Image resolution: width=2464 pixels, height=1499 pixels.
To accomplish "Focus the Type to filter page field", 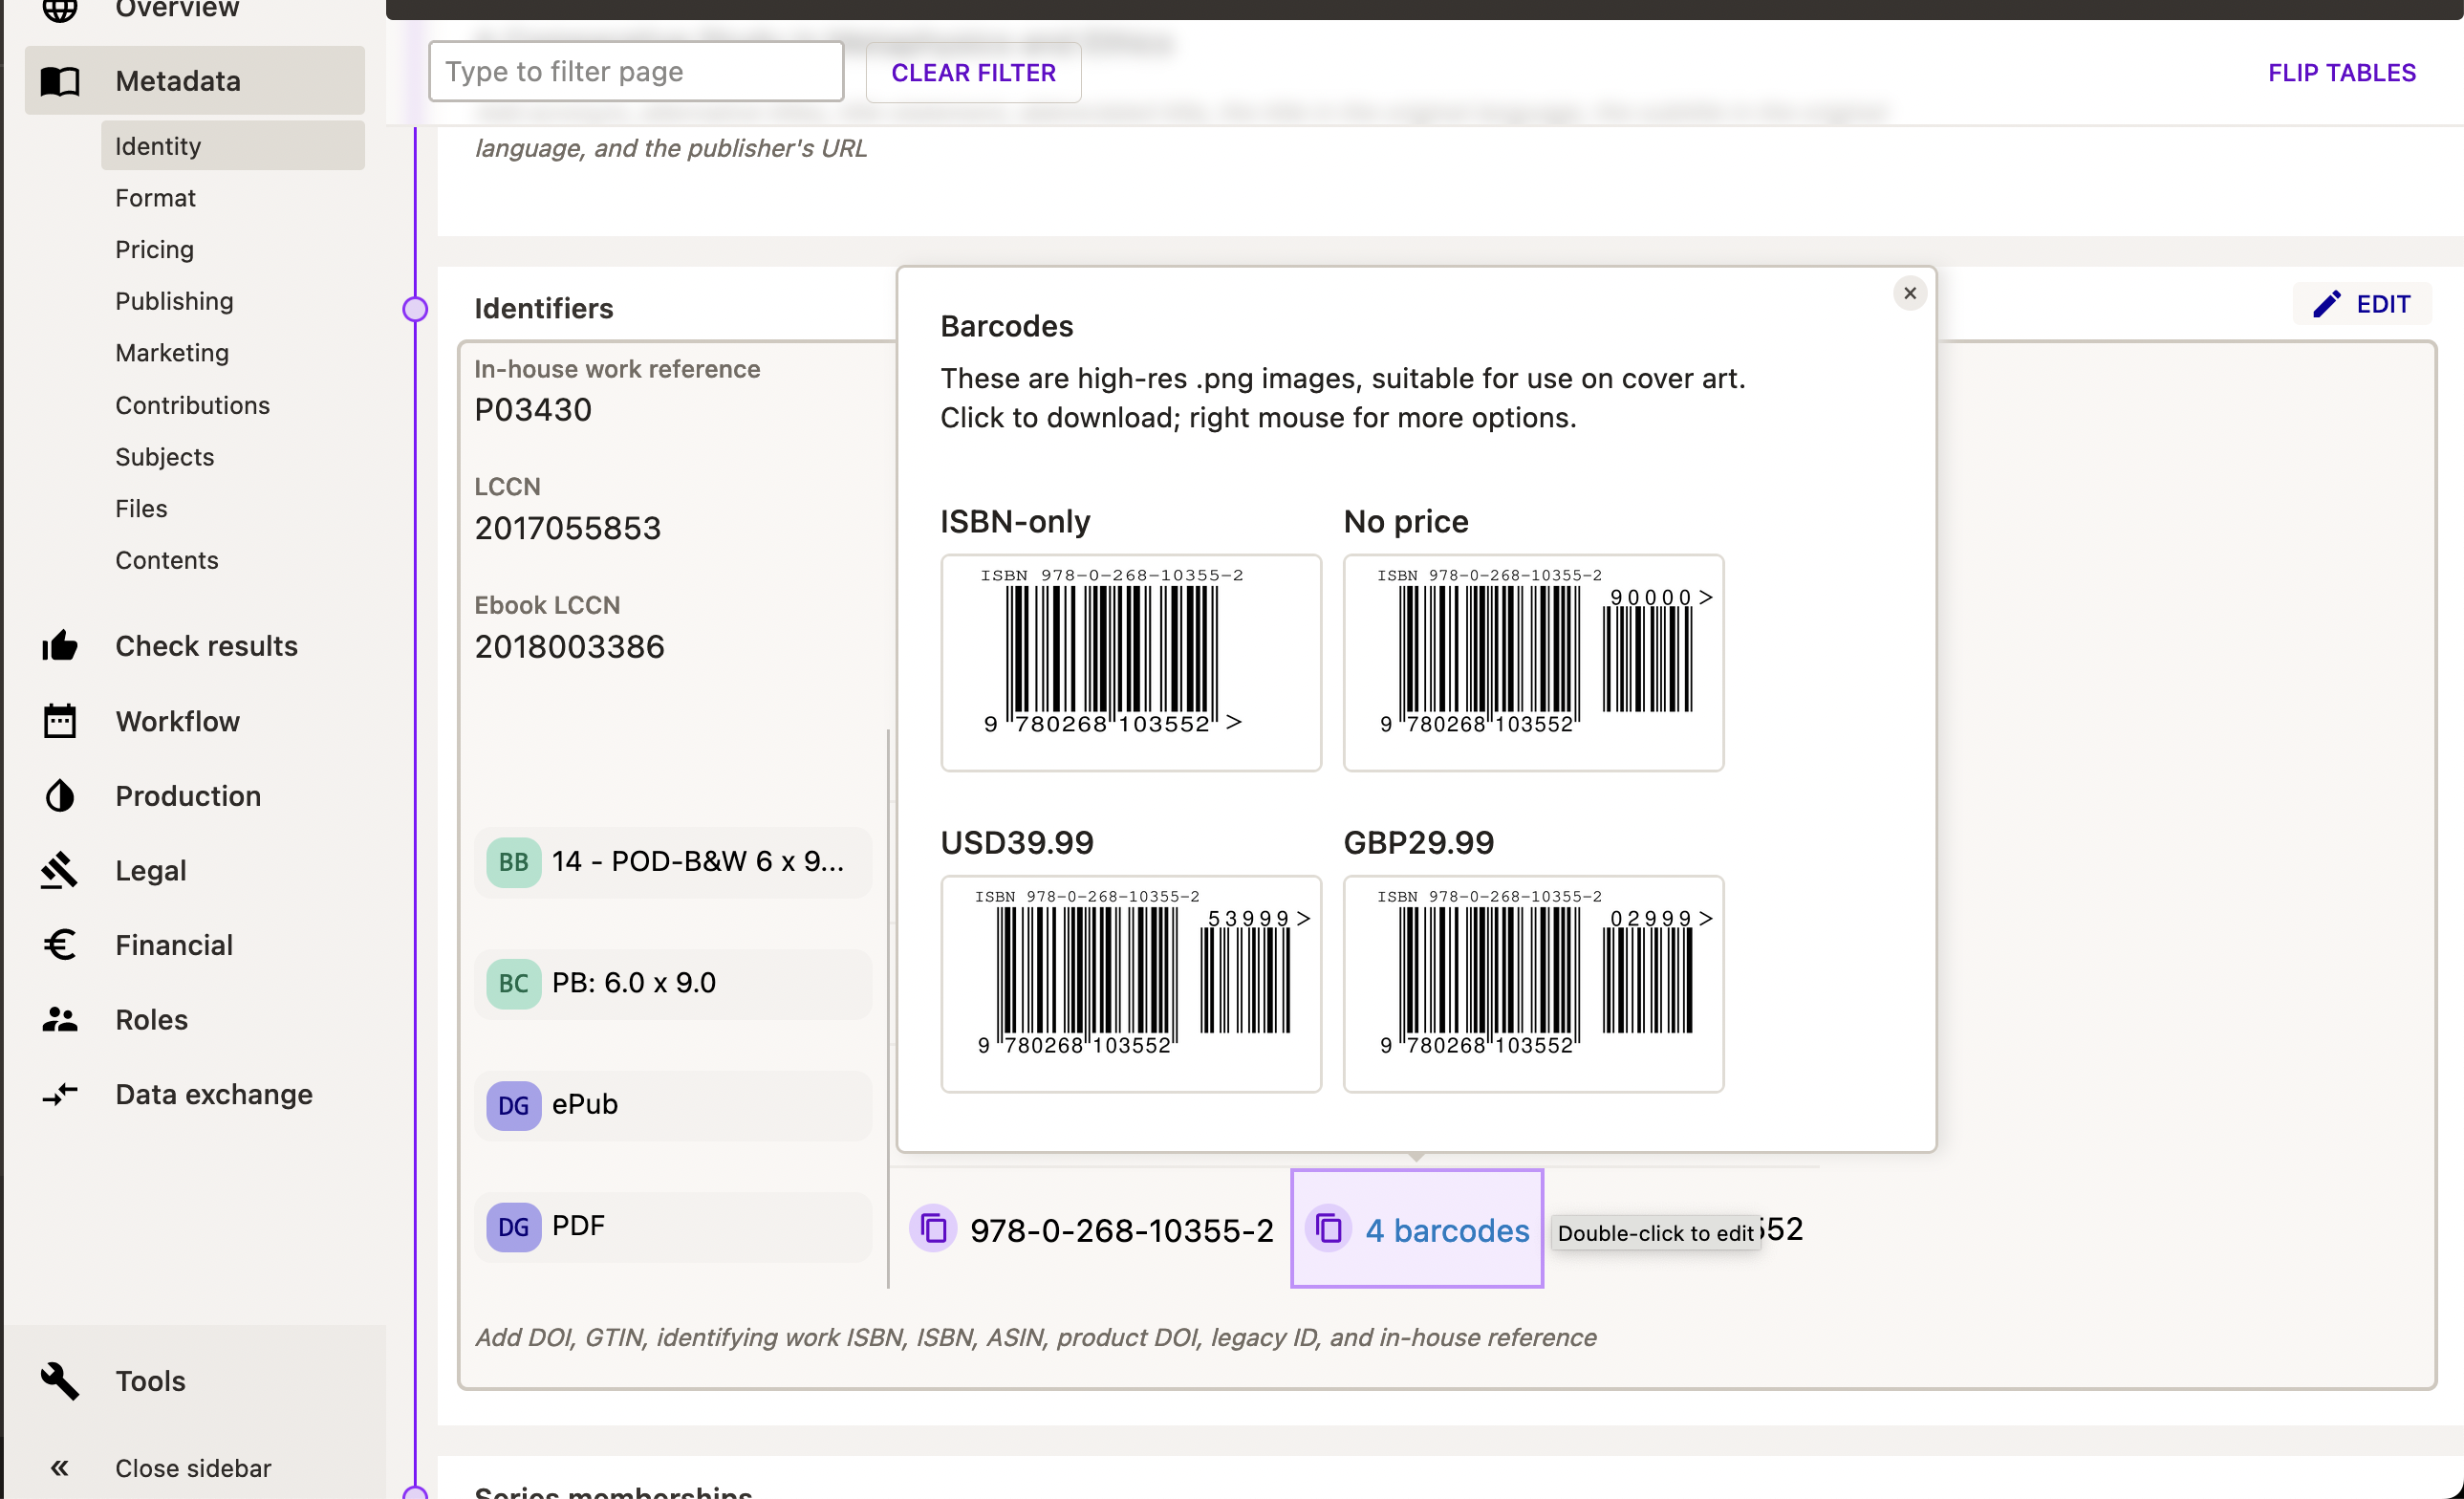I will click(x=636, y=71).
